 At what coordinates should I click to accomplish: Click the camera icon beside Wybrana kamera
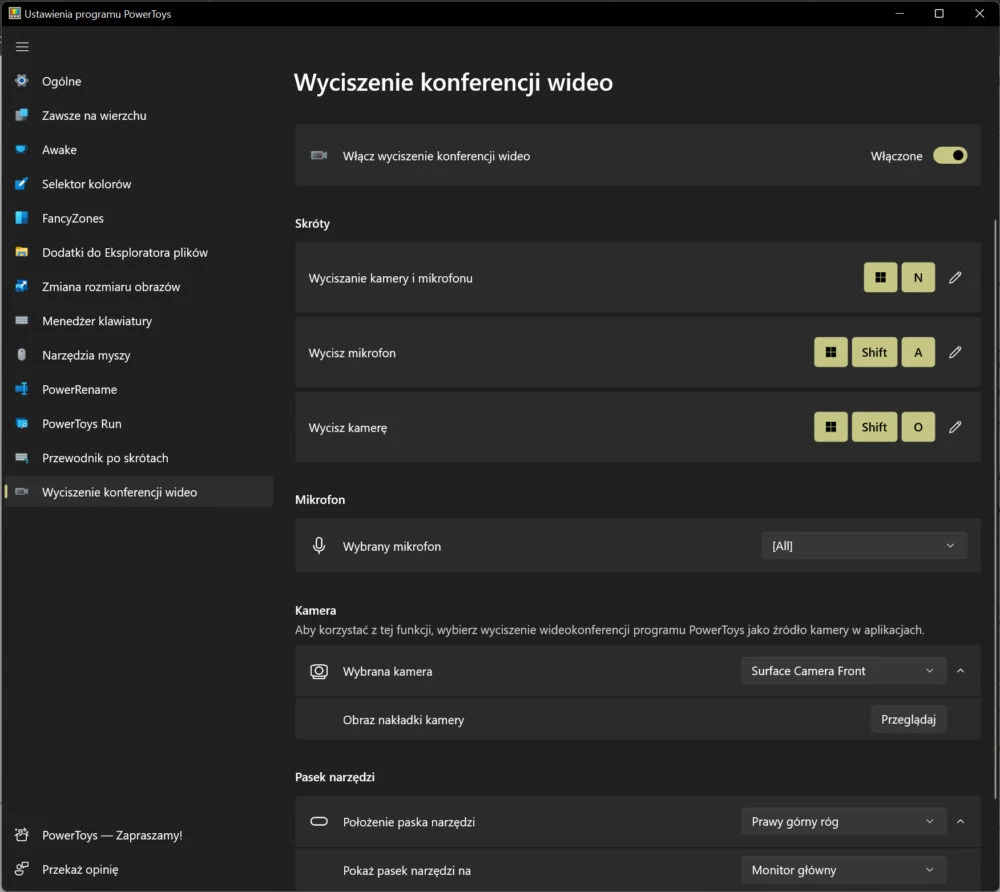[319, 671]
